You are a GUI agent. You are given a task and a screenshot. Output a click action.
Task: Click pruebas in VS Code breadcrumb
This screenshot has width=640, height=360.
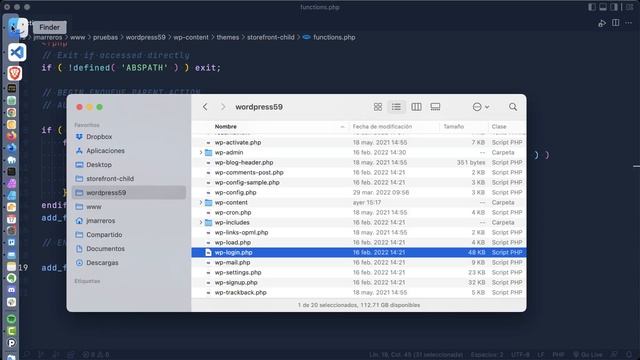click(x=105, y=37)
